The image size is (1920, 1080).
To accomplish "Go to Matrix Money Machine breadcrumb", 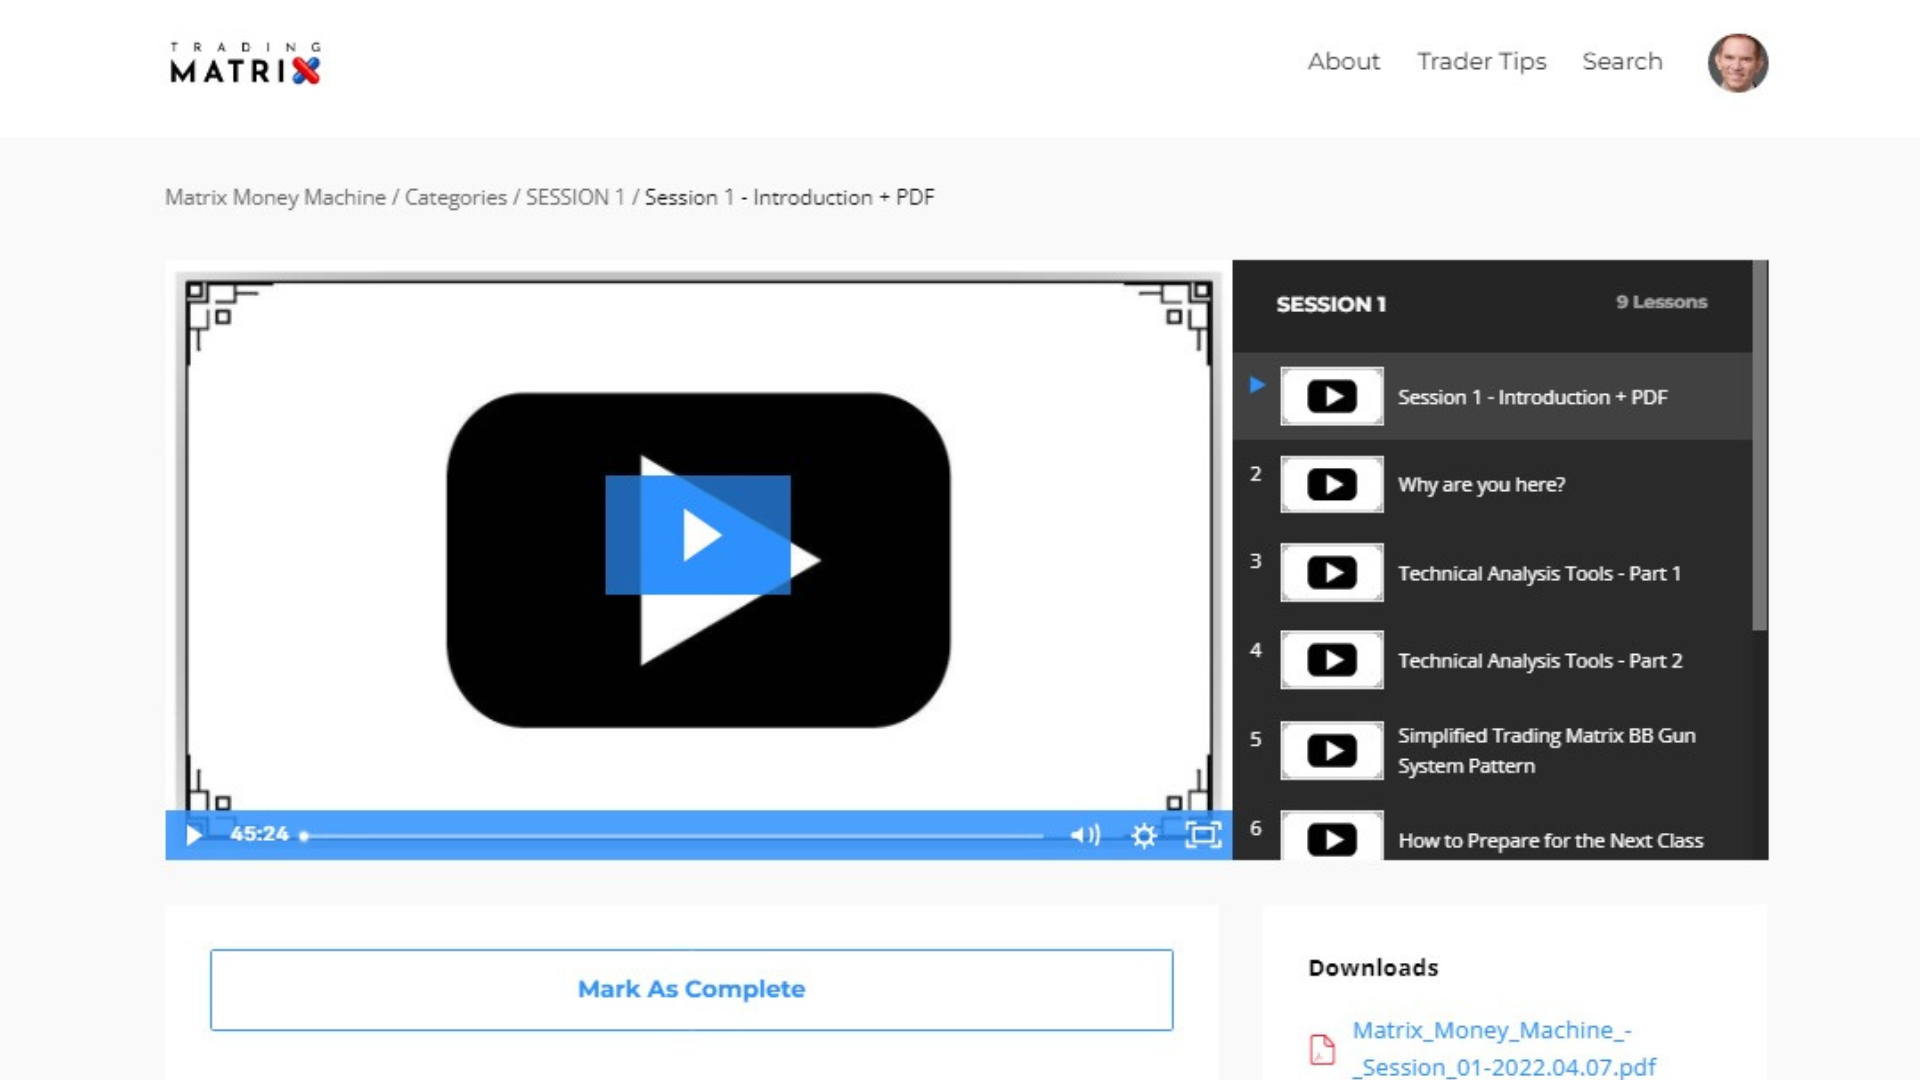I will pos(275,197).
